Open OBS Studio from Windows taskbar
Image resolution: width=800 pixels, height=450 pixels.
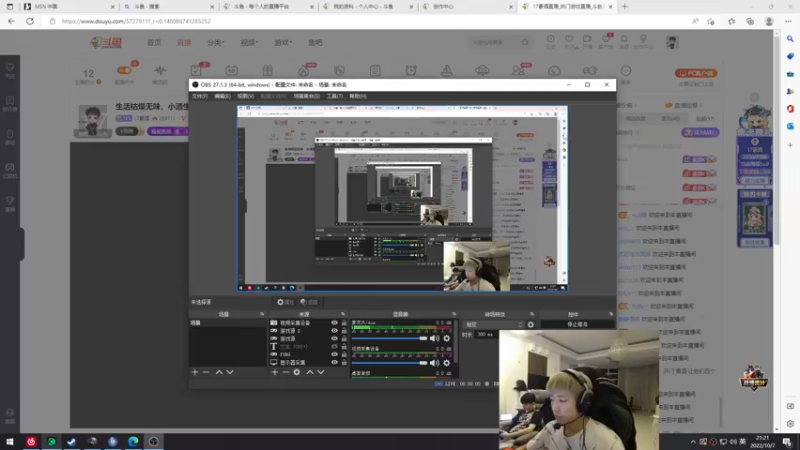[154, 442]
